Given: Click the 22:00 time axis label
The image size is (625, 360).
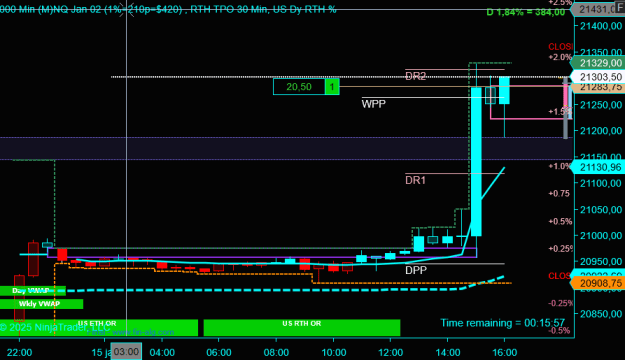Looking at the screenshot, I should (x=20, y=352).
